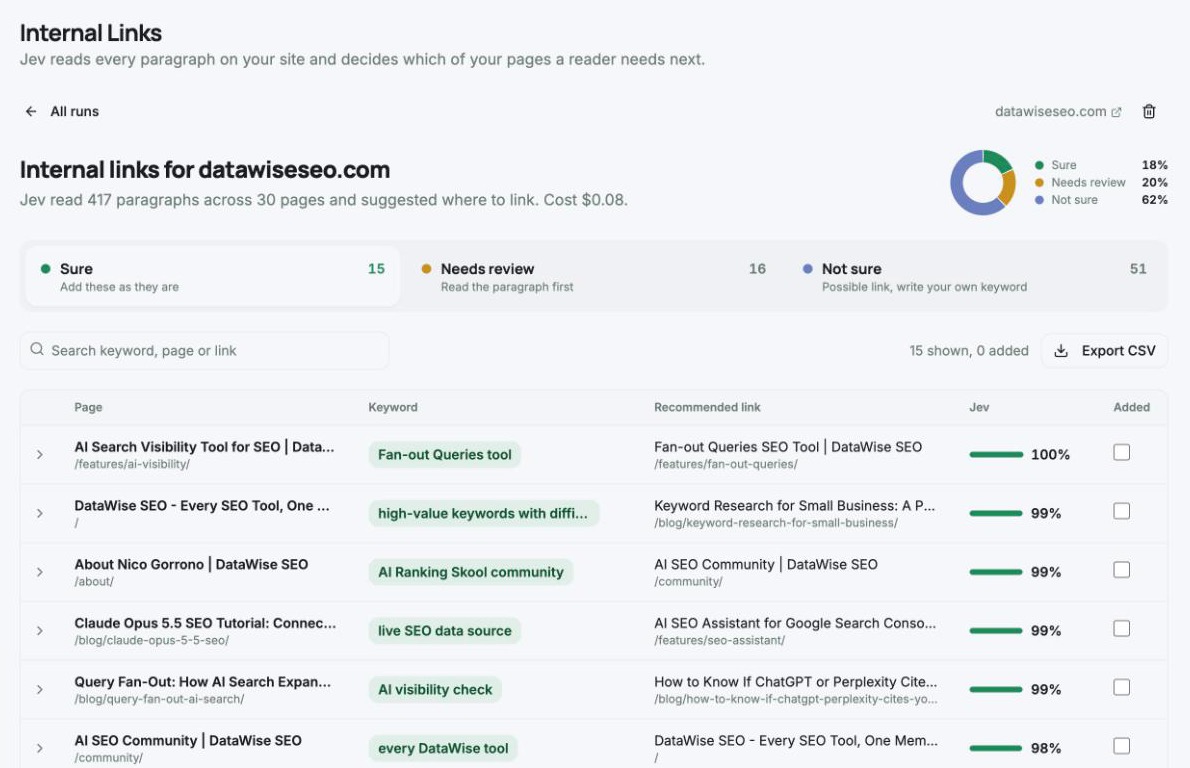Screen dimensions: 1190x768
Task: Click the Export CSV button
Action: point(1104,351)
